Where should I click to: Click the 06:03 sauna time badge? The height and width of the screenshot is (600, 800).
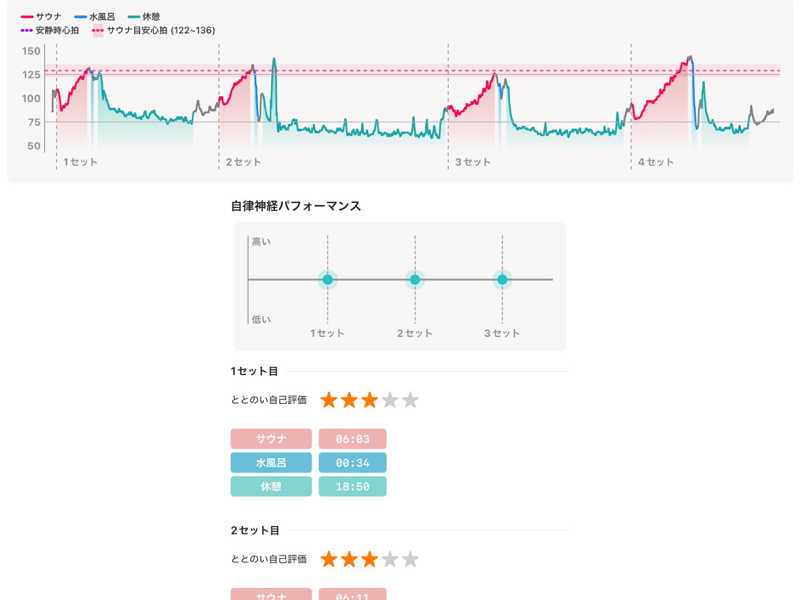click(352, 439)
